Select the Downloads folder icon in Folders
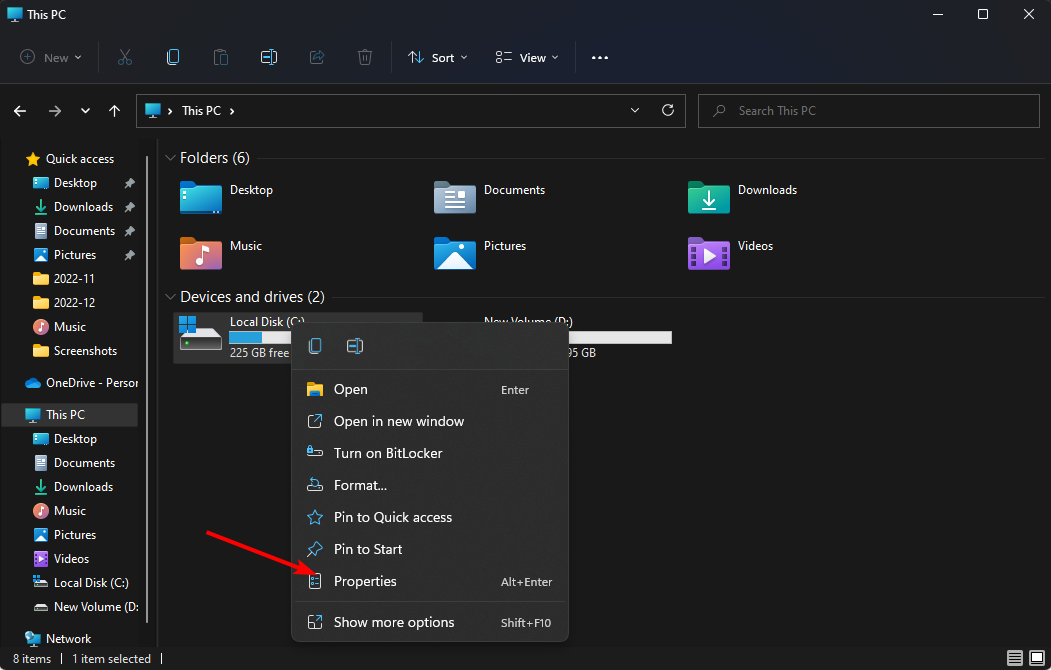The image size is (1051, 670). [x=708, y=197]
